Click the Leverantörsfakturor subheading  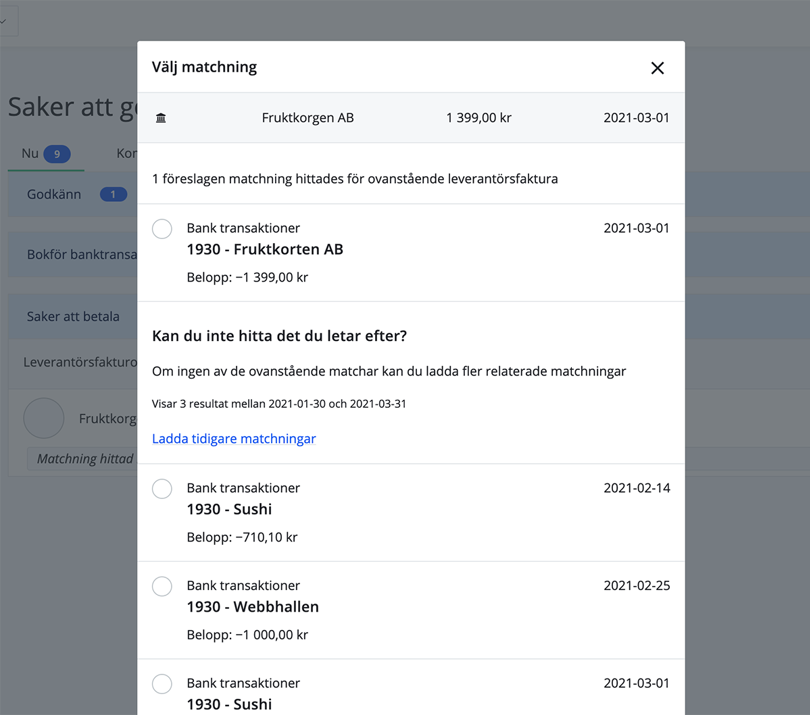79,362
